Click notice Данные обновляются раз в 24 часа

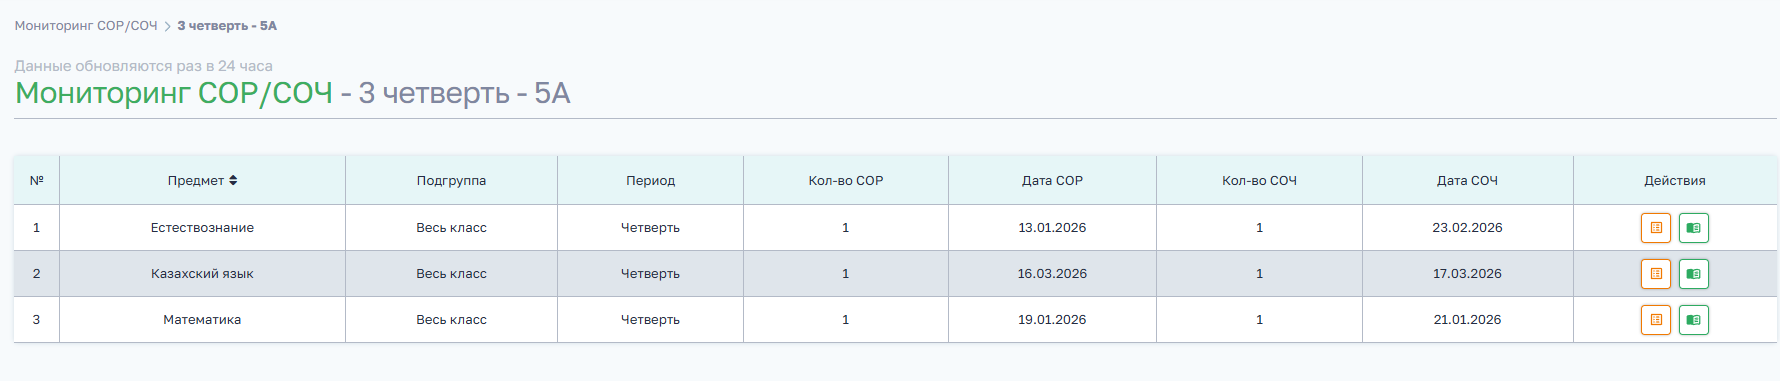tap(143, 66)
